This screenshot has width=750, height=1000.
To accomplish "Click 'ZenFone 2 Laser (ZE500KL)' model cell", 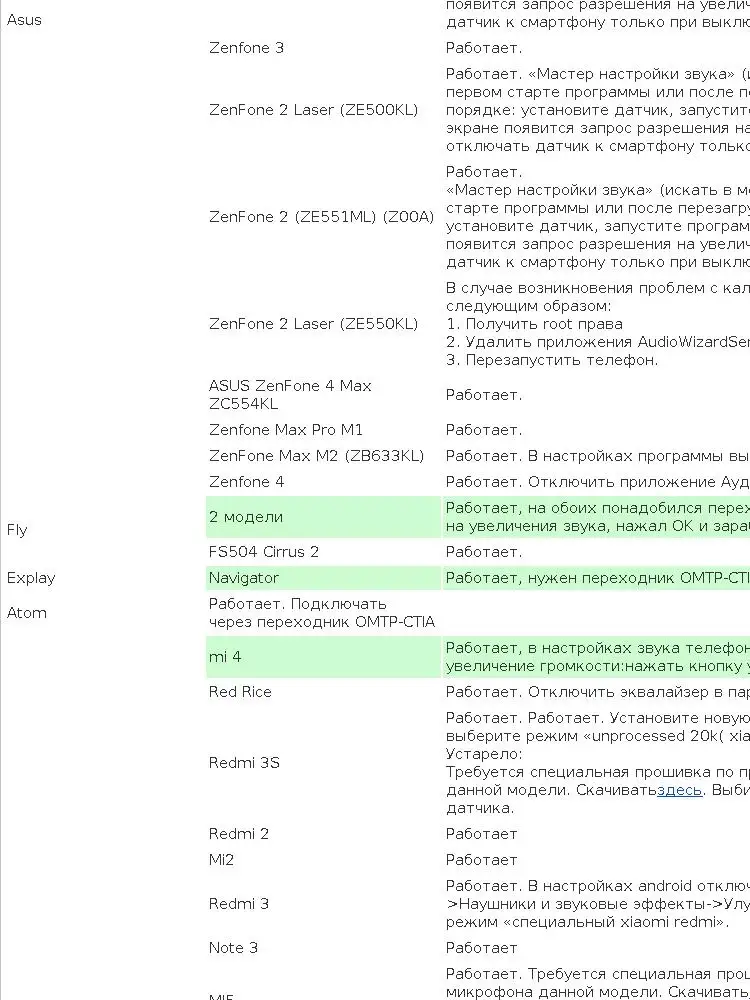I will [x=313, y=110].
